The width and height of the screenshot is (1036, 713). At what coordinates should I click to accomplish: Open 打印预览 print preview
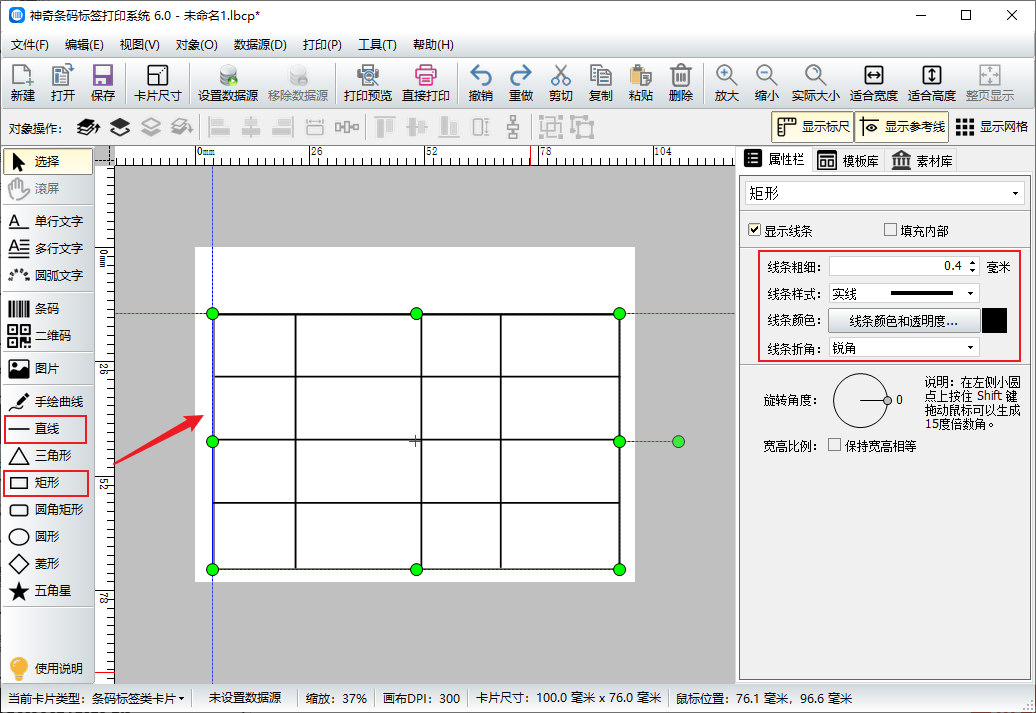(x=367, y=83)
